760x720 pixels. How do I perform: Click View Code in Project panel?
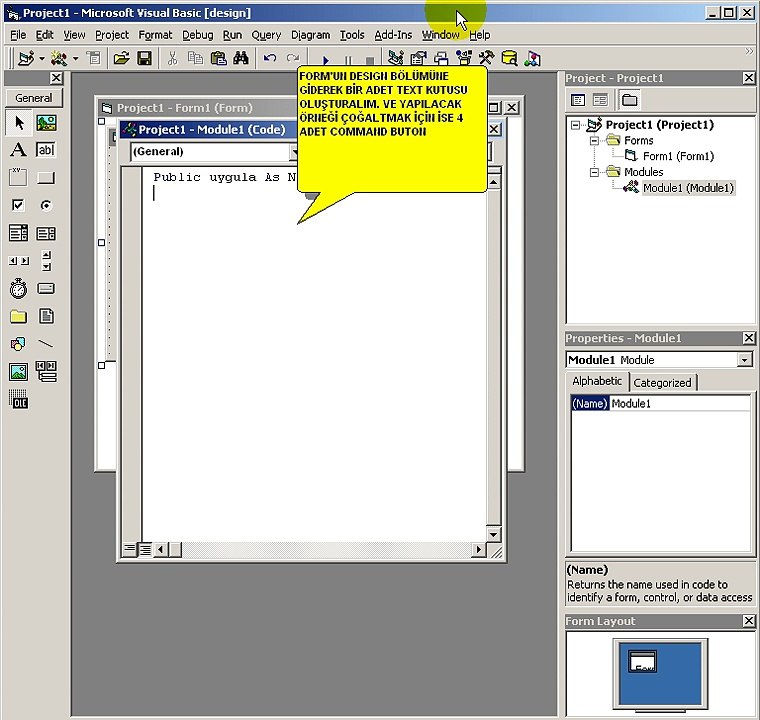click(578, 100)
